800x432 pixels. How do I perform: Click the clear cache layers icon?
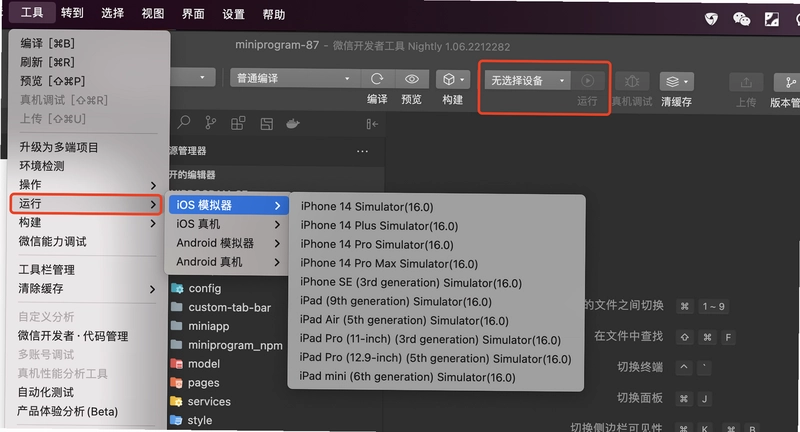click(677, 81)
